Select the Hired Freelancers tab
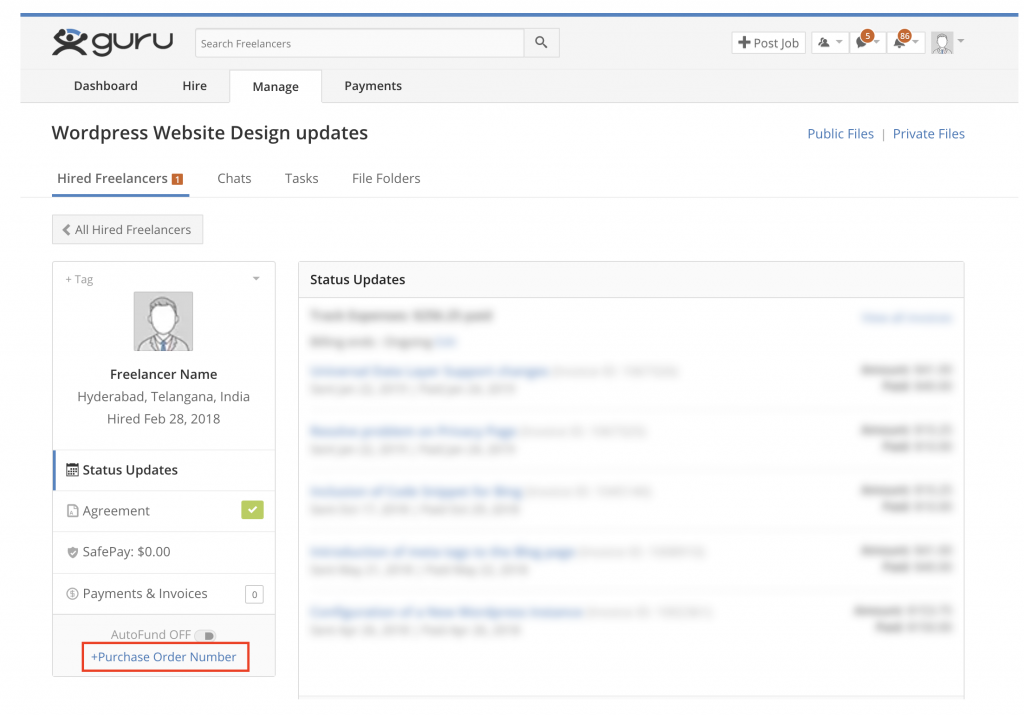Image resolution: width=1024 pixels, height=716 pixels. [x=120, y=179]
